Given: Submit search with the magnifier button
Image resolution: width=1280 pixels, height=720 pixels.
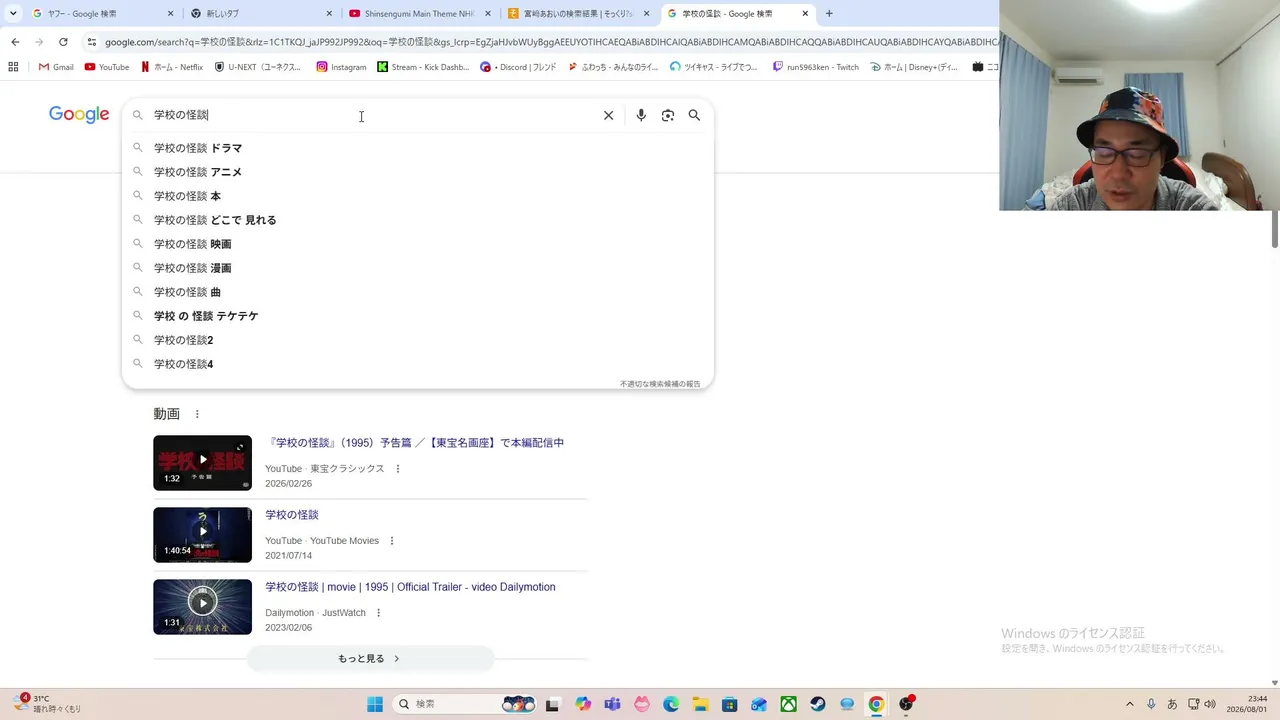Looking at the screenshot, I should (694, 115).
